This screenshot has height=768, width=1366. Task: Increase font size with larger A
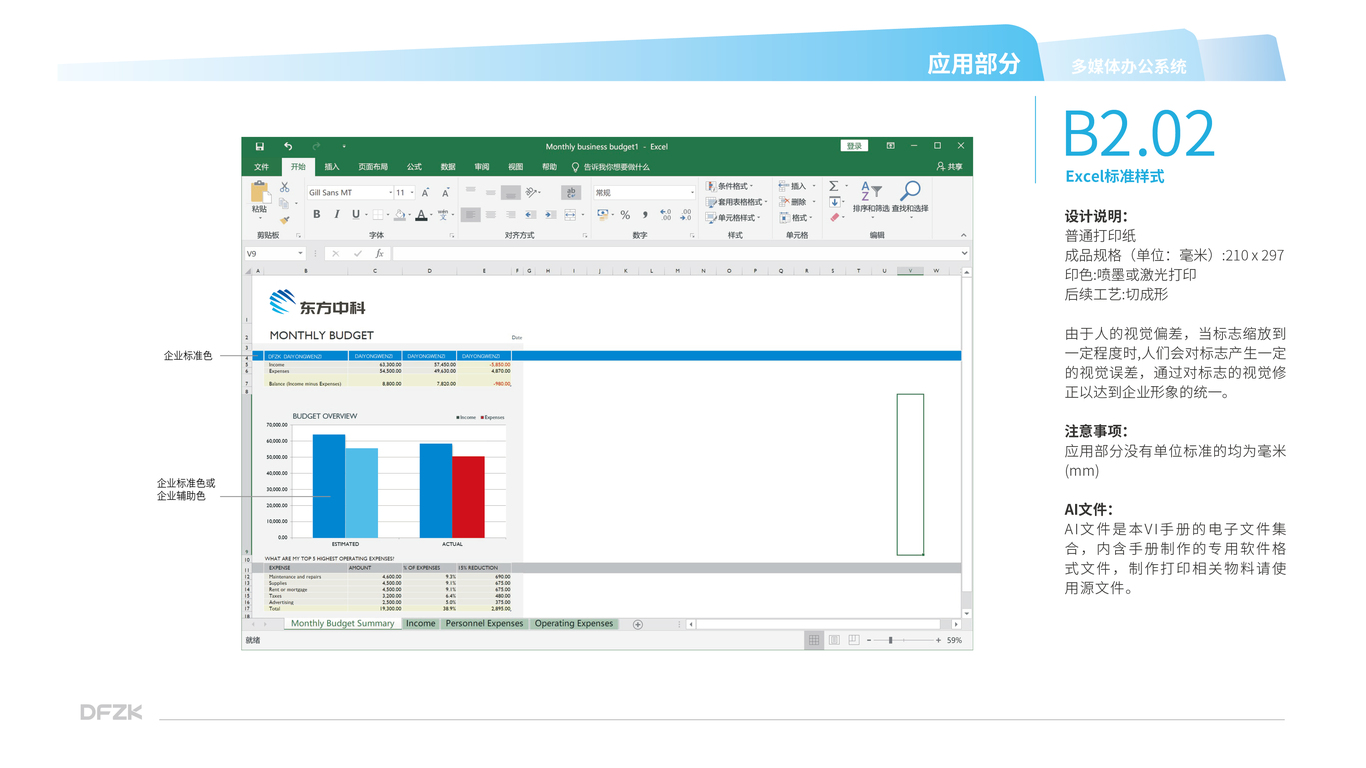click(x=426, y=192)
